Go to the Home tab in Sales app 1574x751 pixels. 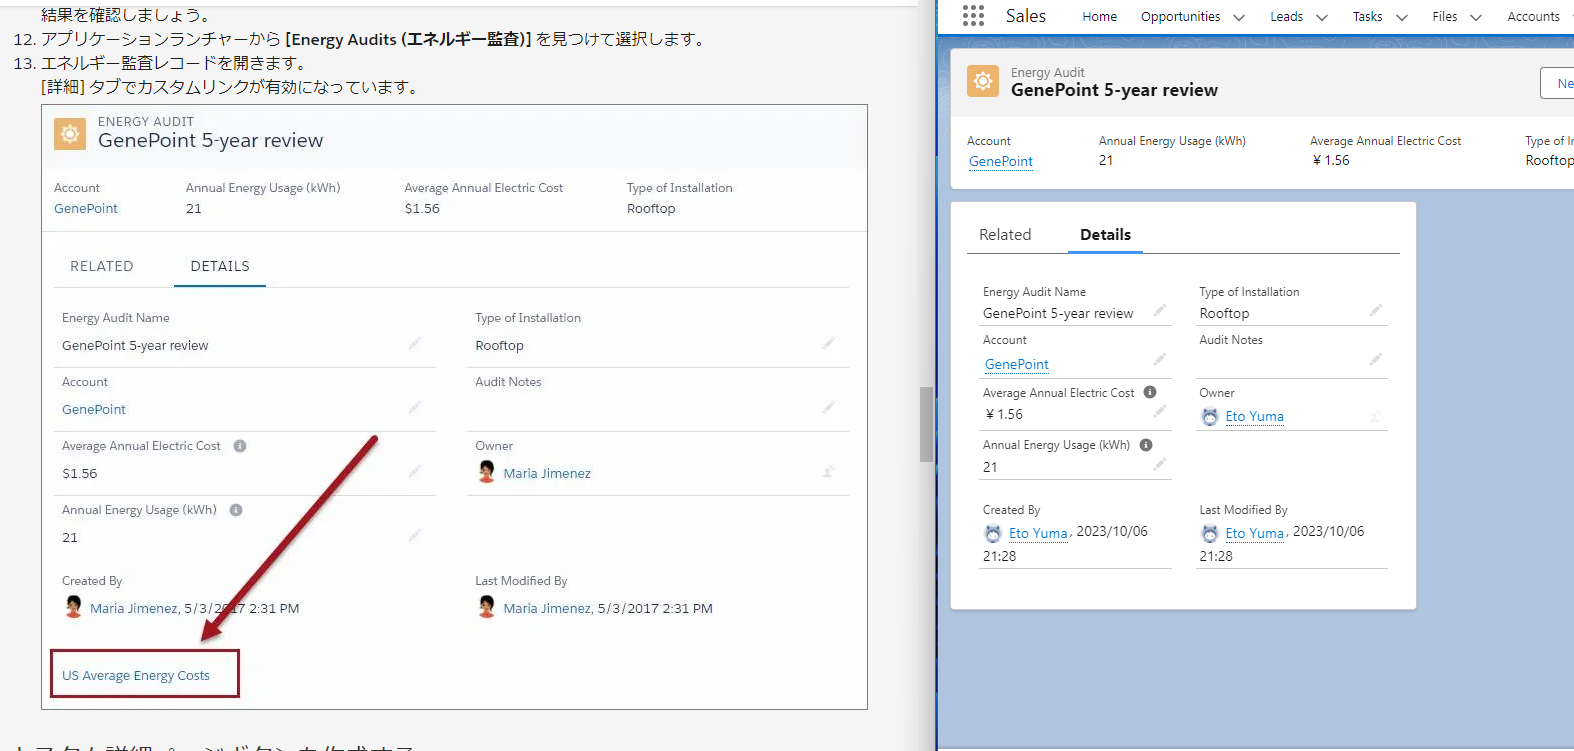[x=1099, y=16]
